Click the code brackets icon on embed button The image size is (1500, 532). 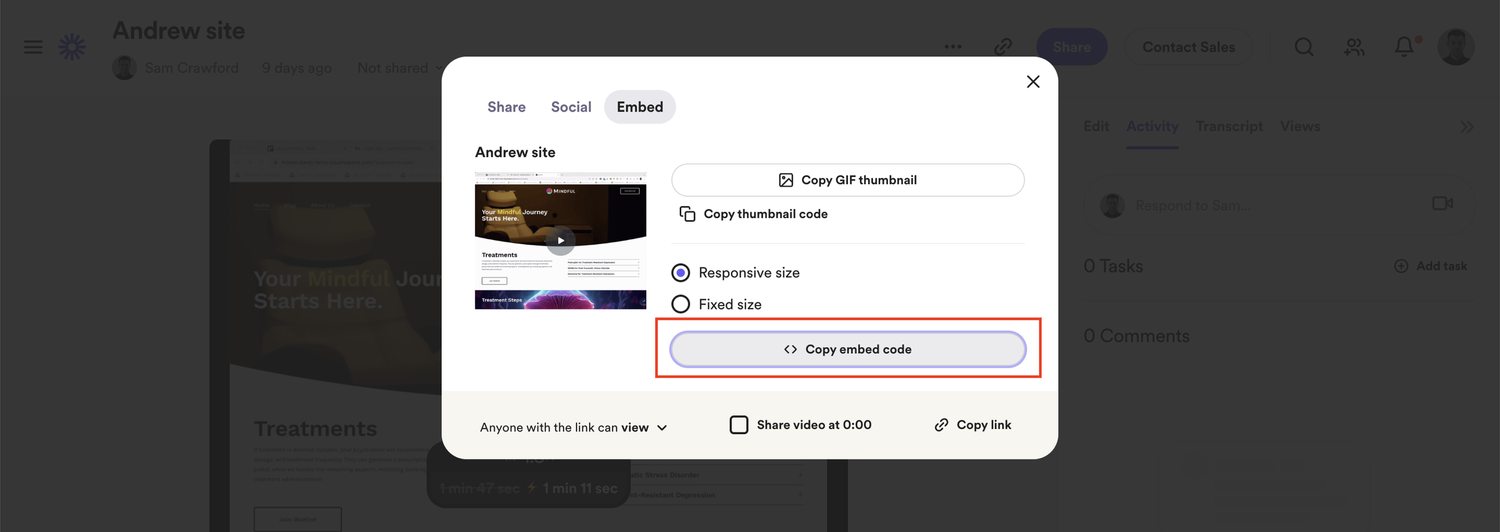(x=790, y=349)
